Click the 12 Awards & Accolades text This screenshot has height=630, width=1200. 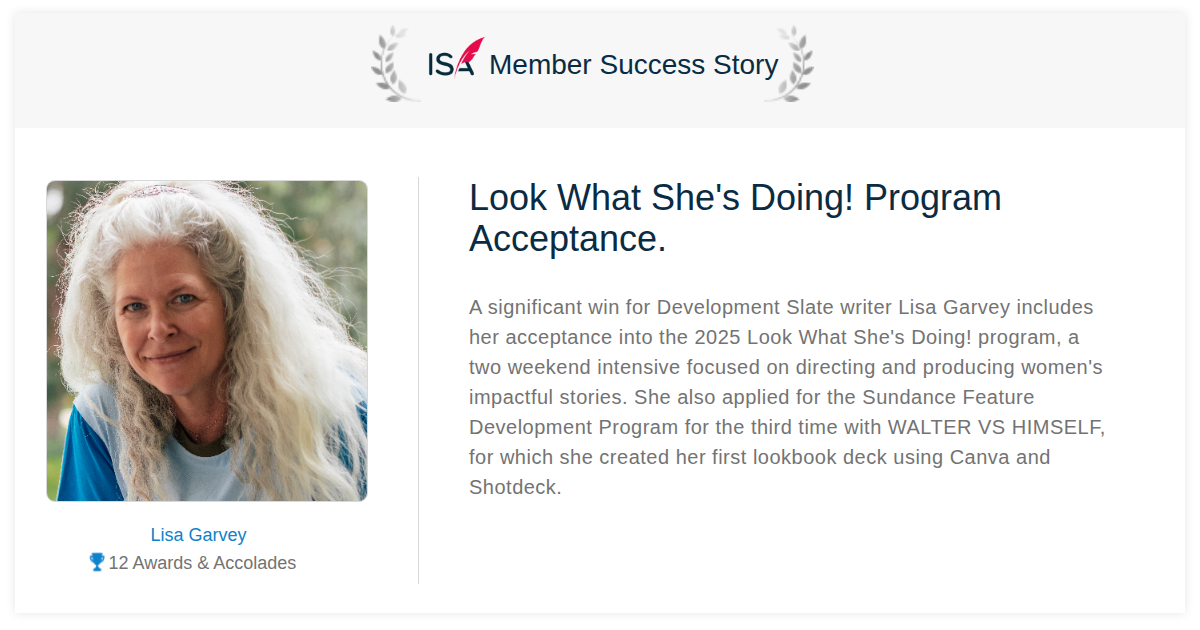pyautogui.click(x=202, y=563)
